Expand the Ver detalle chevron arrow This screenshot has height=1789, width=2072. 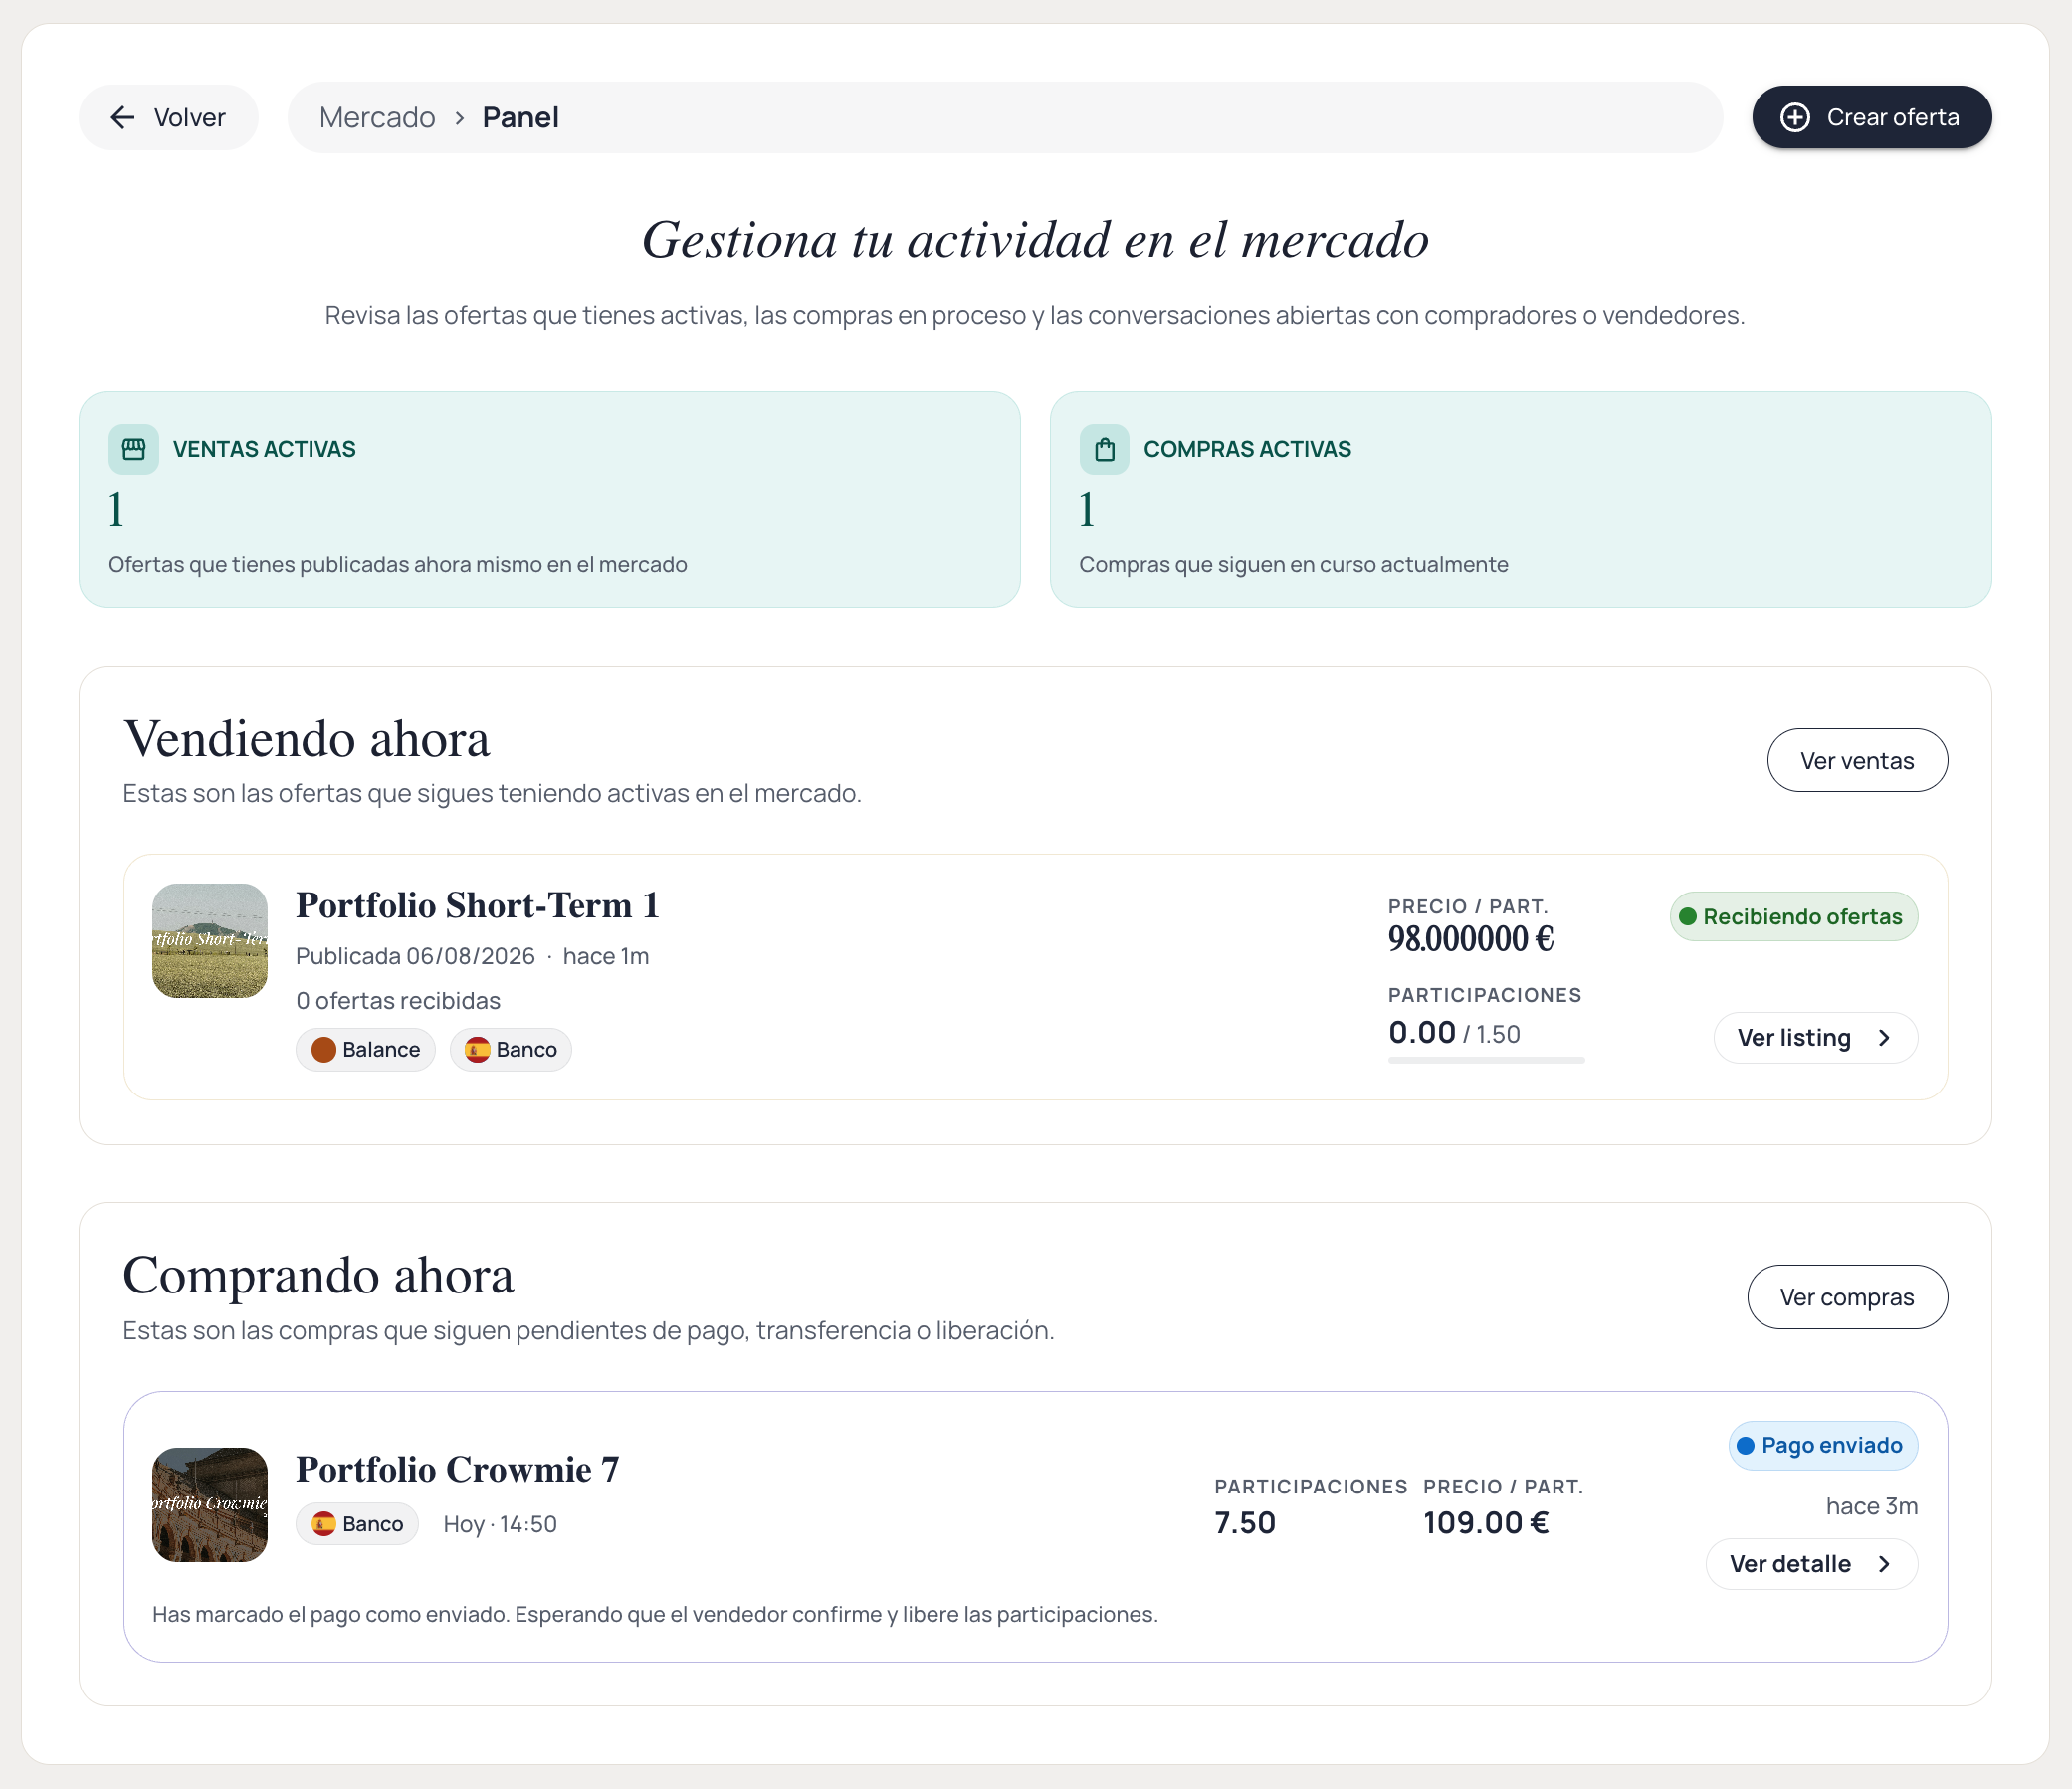tap(1885, 1565)
